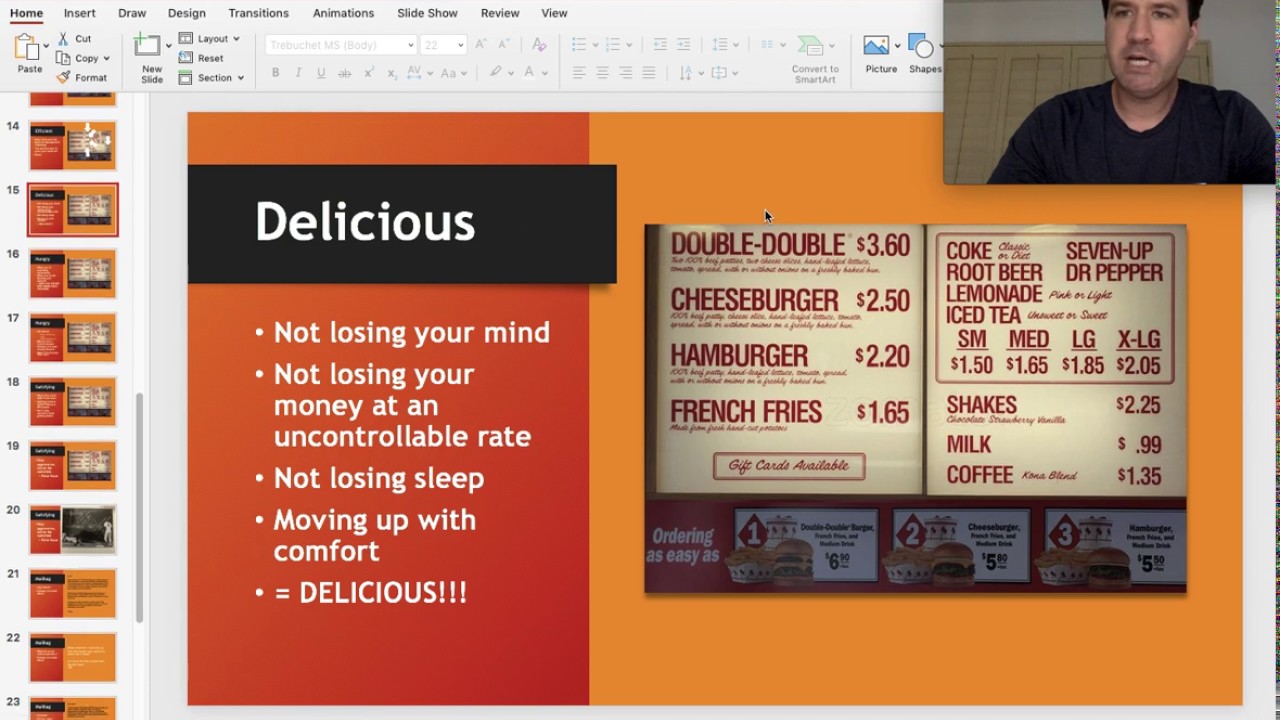Click the bulleted list icon
Viewport: 1280px width, 720px height.
click(579, 45)
